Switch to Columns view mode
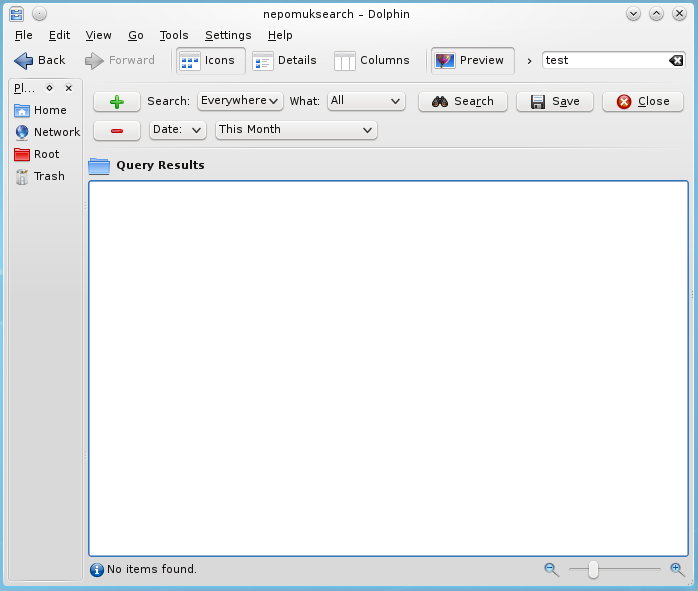This screenshot has height=591, width=698. [x=372, y=61]
